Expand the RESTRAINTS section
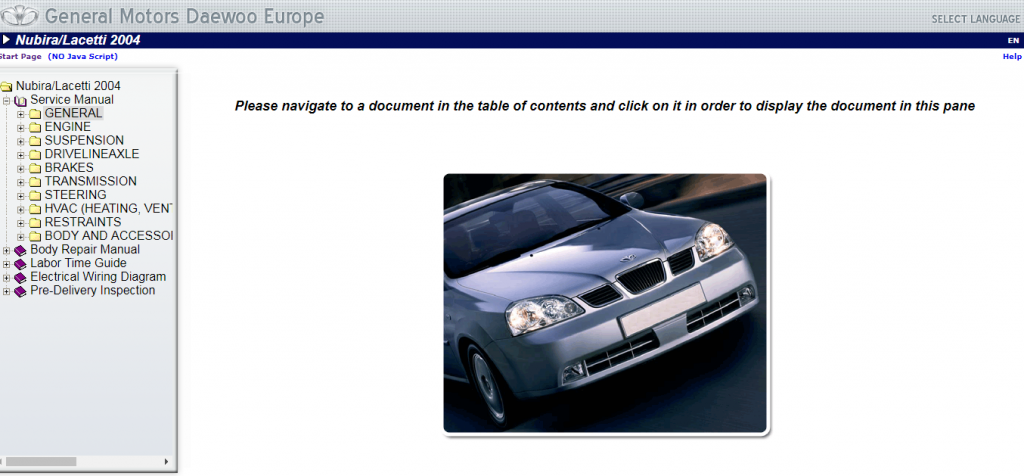 [x=21, y=223]
